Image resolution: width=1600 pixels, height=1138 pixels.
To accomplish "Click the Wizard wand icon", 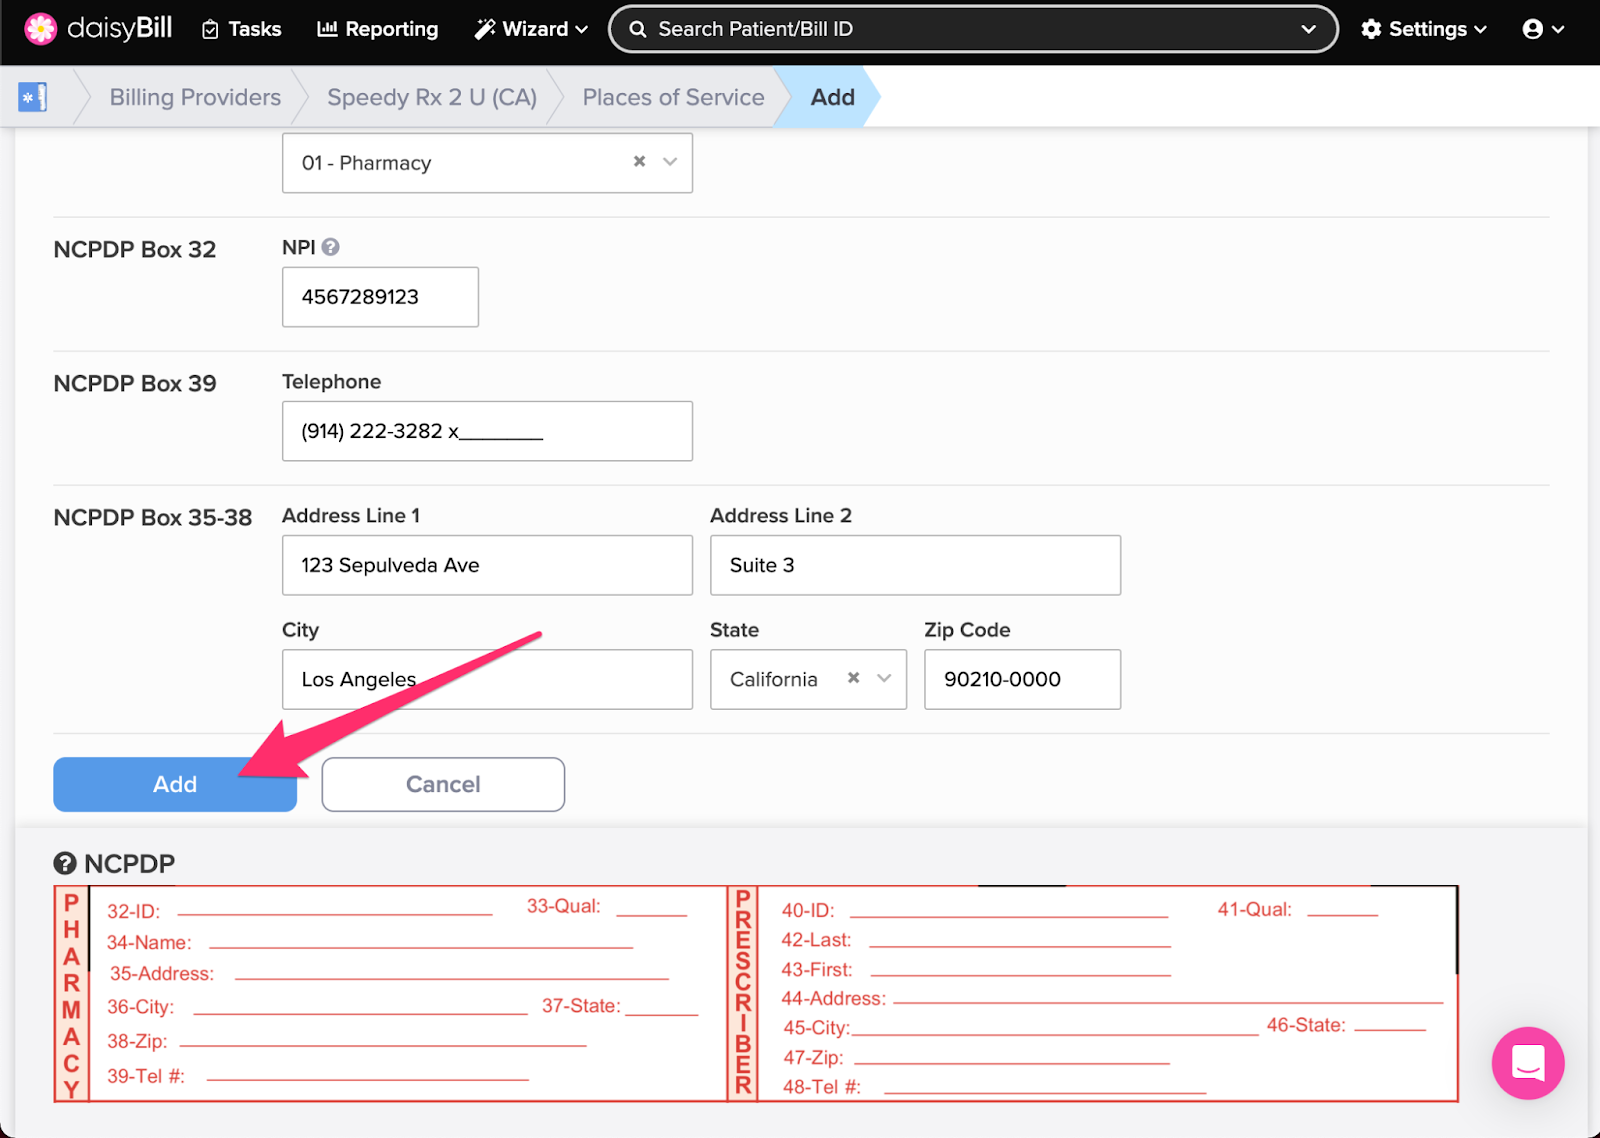I will [x=485, y=29].
